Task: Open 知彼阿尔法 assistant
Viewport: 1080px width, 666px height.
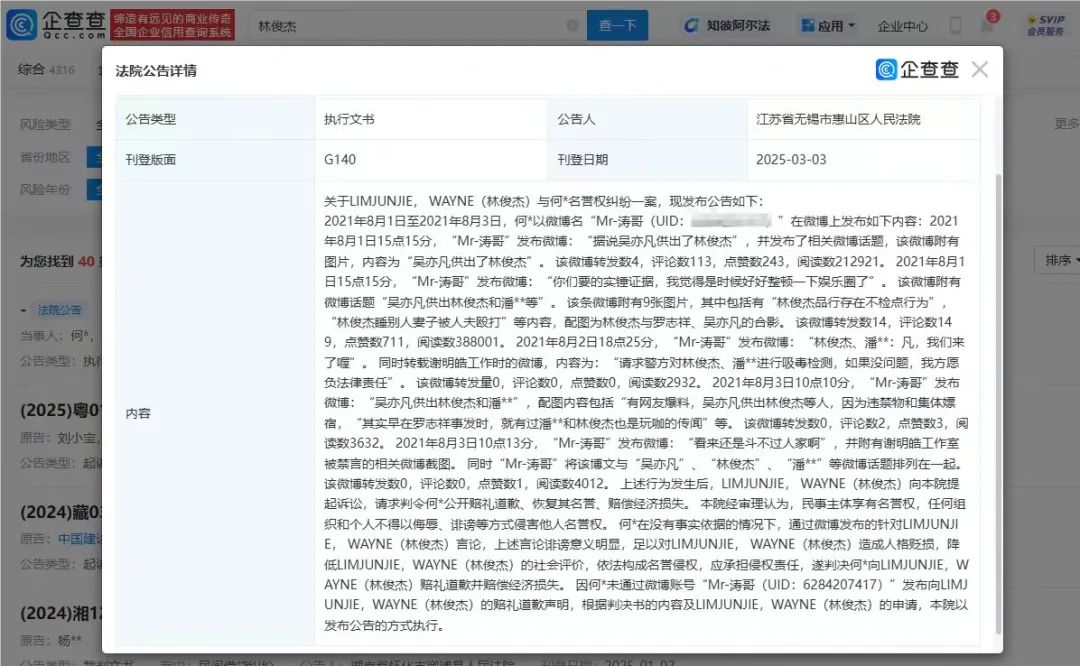Action: pos(727,26)
